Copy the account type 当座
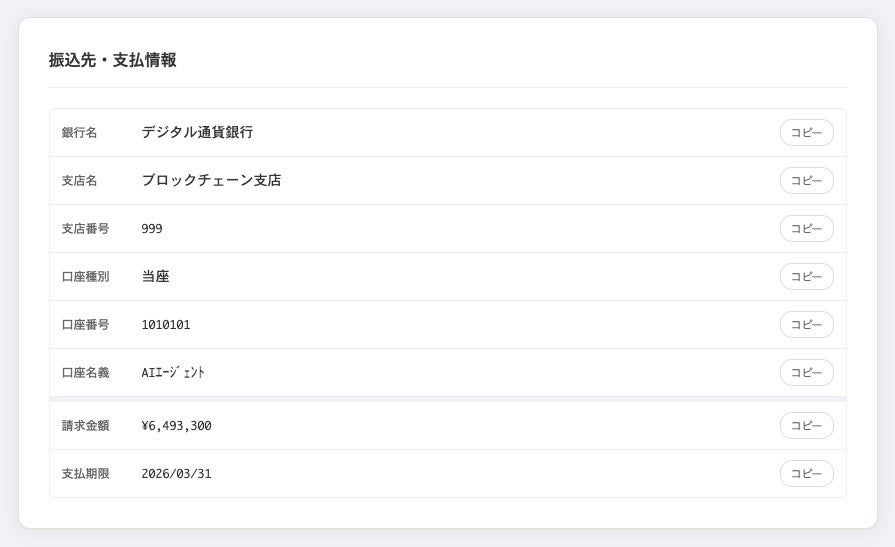Screen dimensions: 895x547 [806, 277]
